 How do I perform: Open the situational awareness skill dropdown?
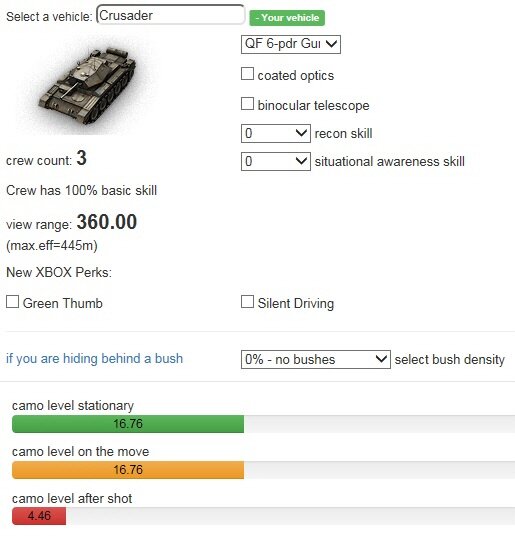(x=276, y=161)
